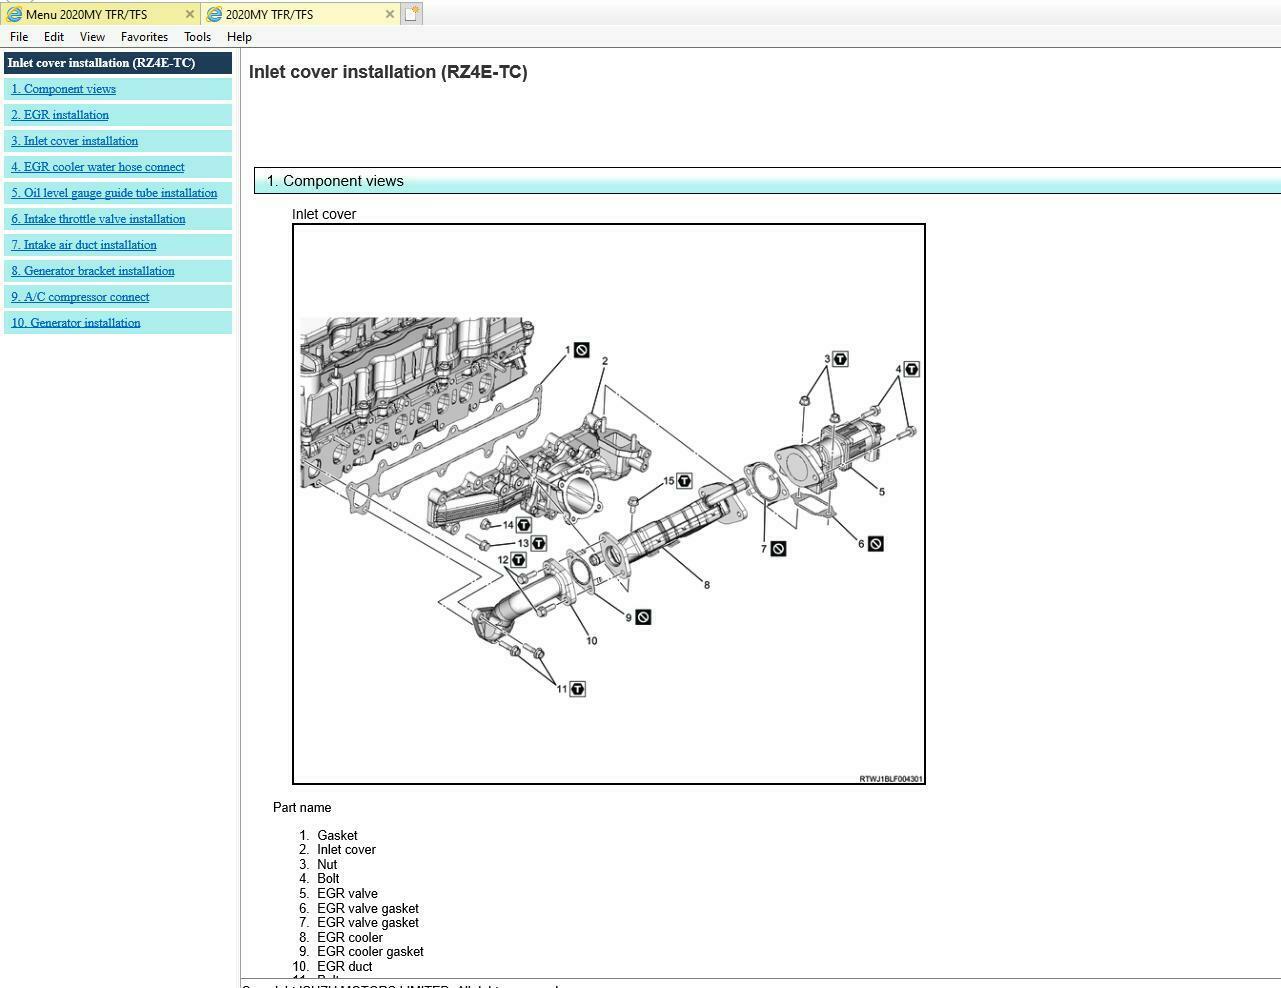Open A/C compressor connect link
Image resolution: width=1281 pixels, height=988 pixels.
80,297
